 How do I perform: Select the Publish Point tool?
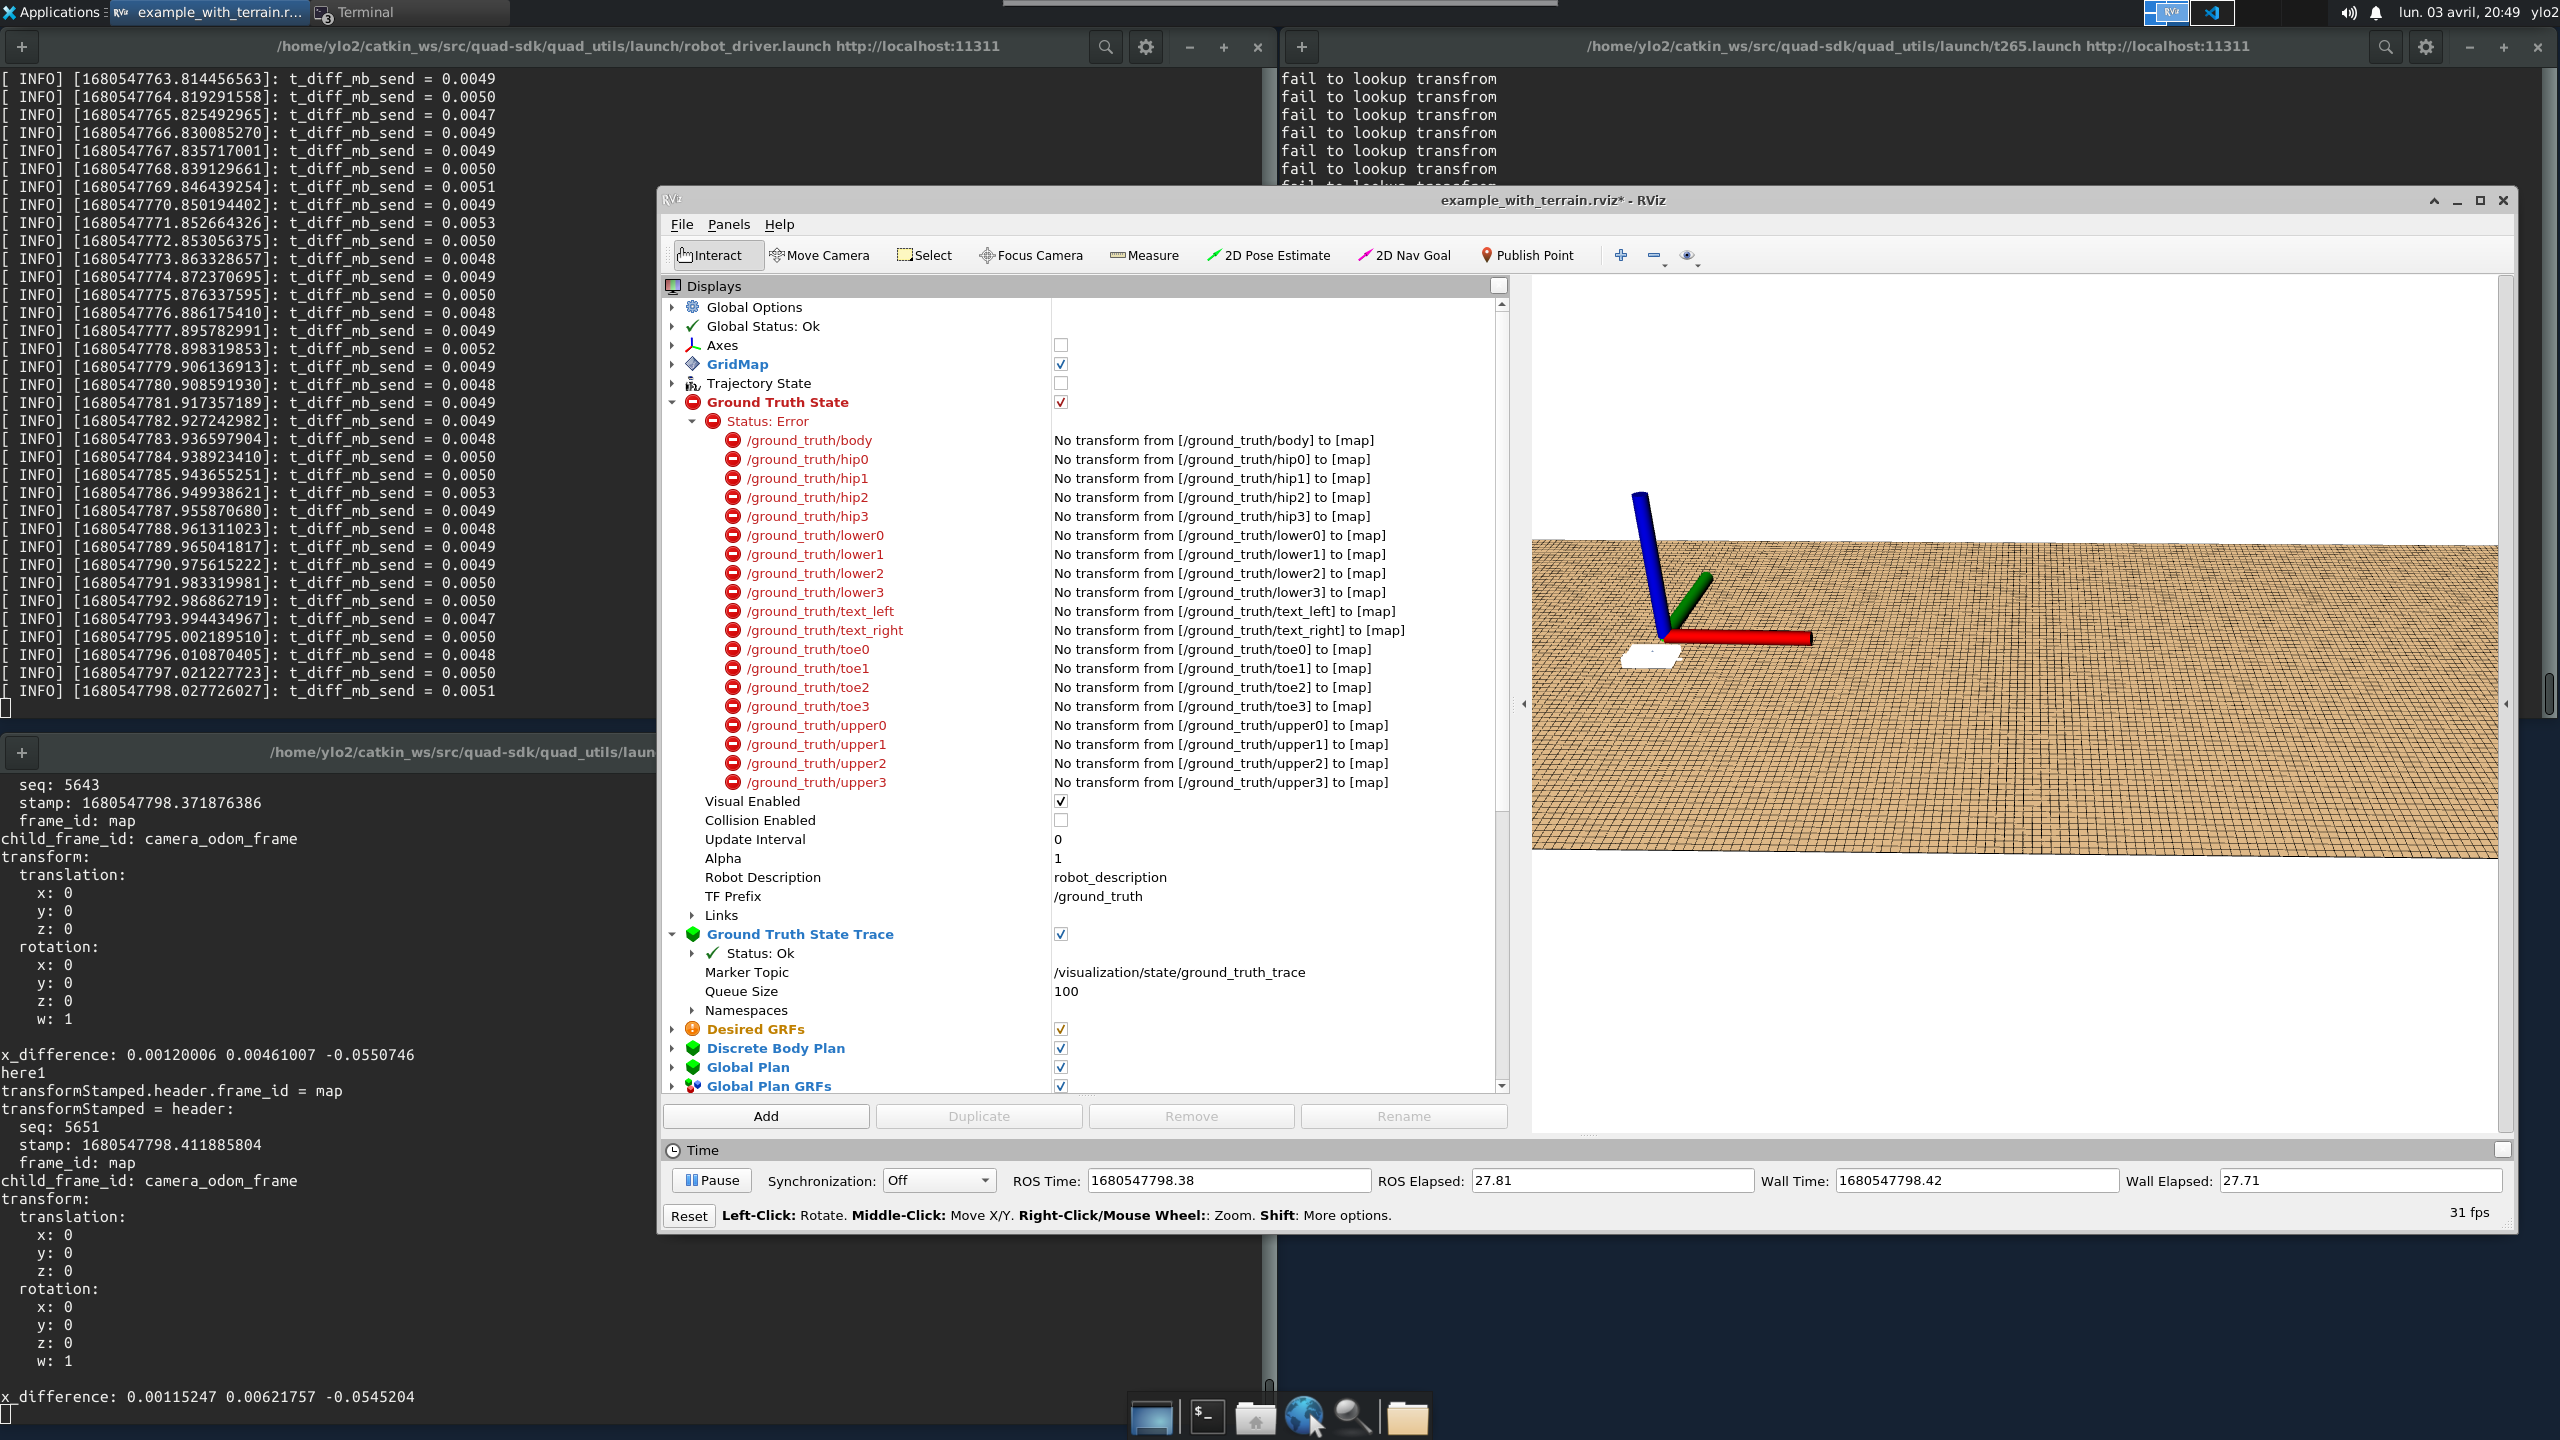tap(1527, 255)
